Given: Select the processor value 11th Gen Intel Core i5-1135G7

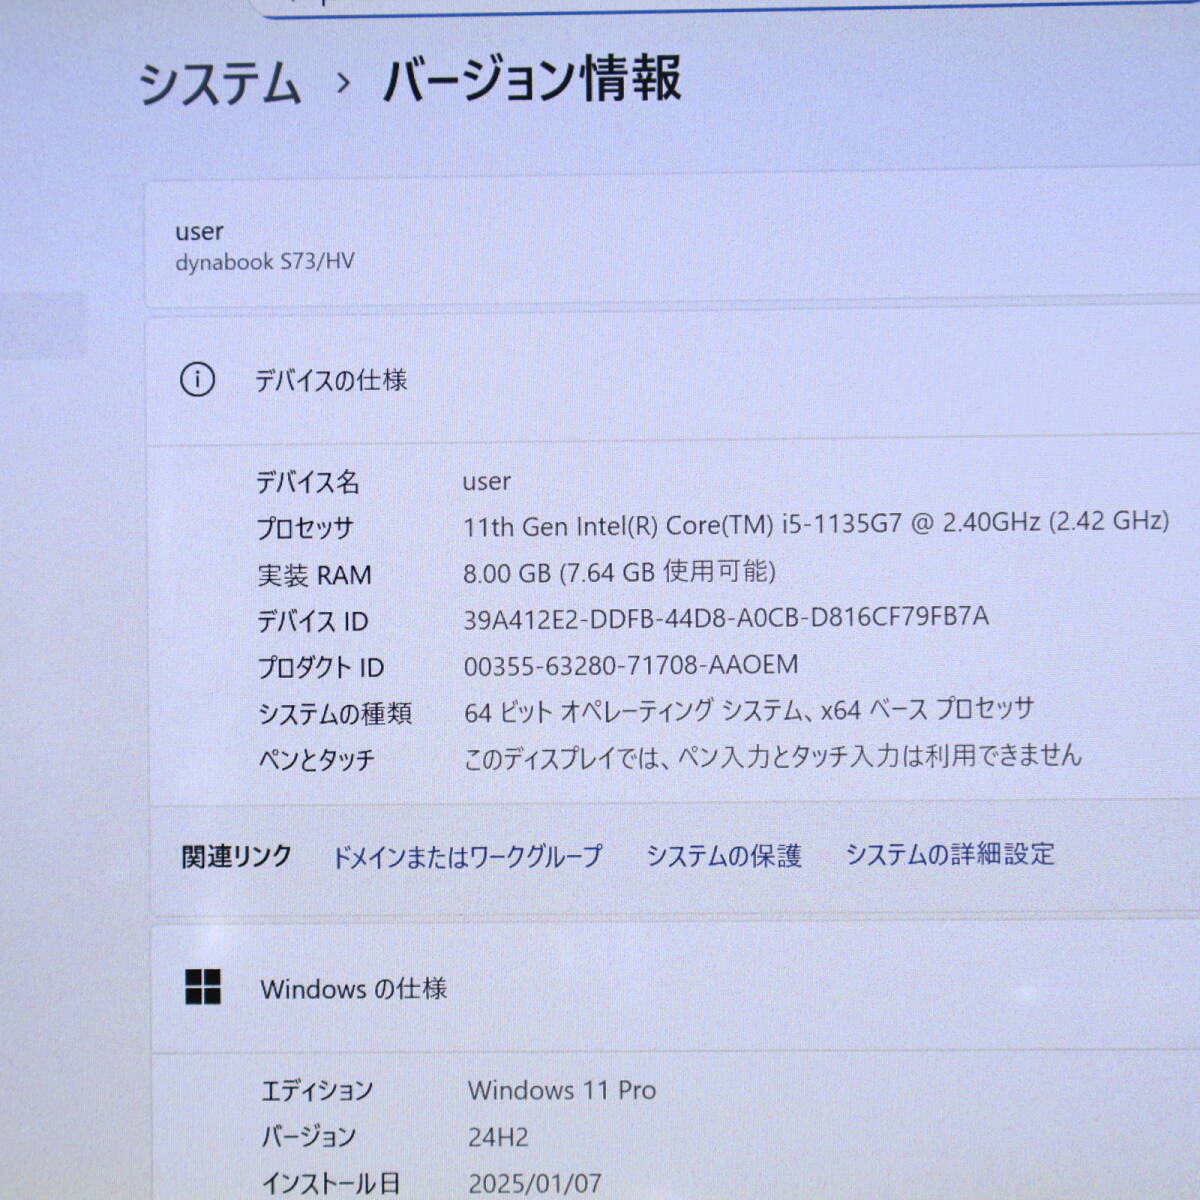Looking at the screenshot, I should tap(816, 523).
